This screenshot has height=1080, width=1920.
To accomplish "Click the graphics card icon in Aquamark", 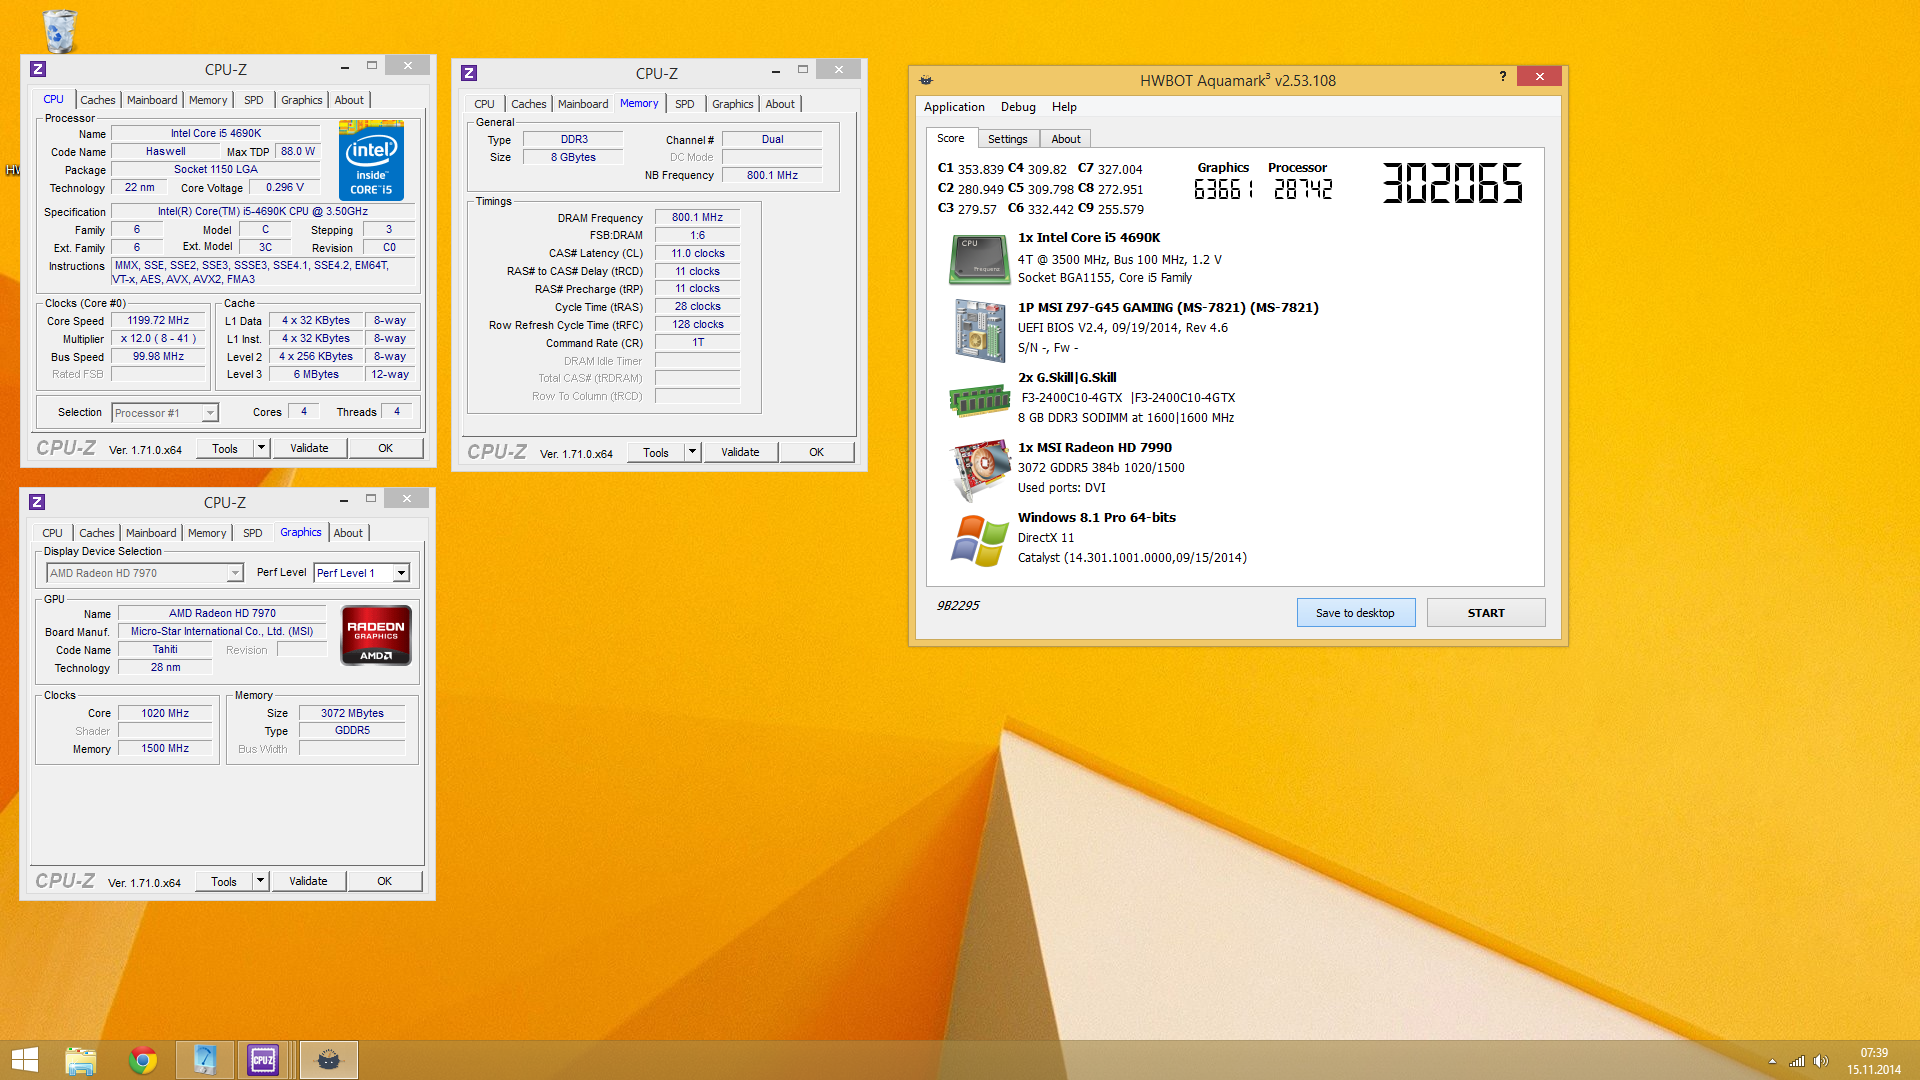I will (979, 469).
